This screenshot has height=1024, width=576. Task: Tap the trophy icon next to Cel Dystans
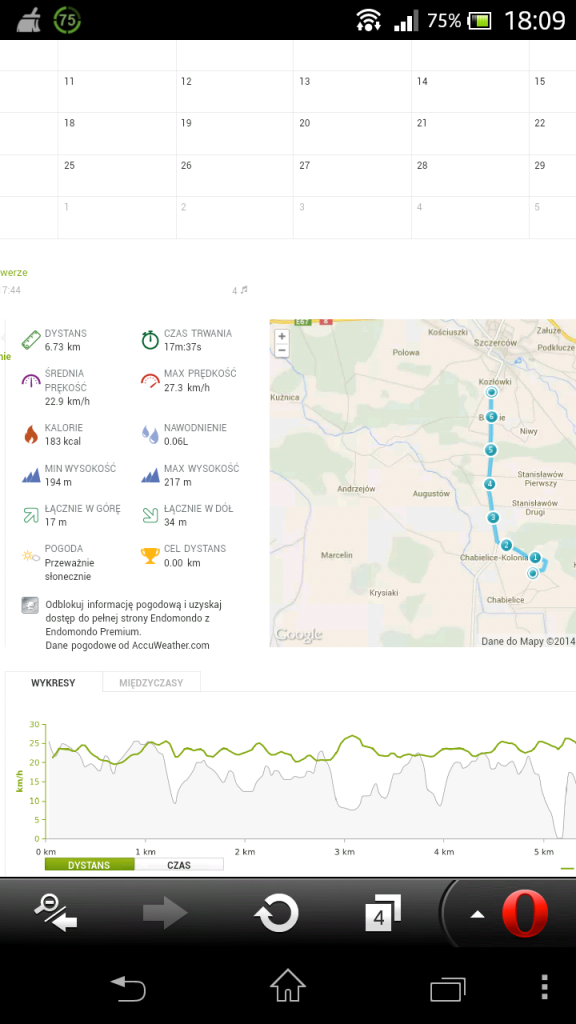tap(150, 556)
